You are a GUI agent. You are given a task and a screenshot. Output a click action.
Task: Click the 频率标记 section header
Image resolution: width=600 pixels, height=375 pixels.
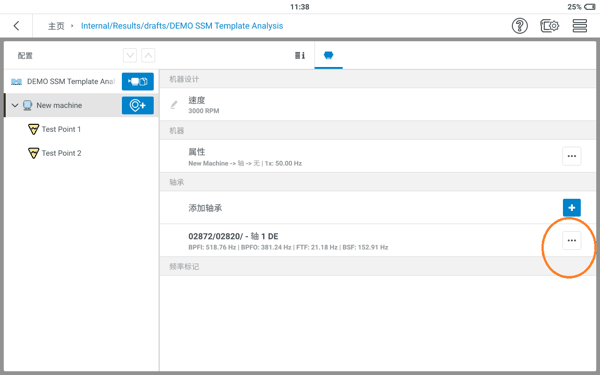pyautogui.click(x=379, y=267)
